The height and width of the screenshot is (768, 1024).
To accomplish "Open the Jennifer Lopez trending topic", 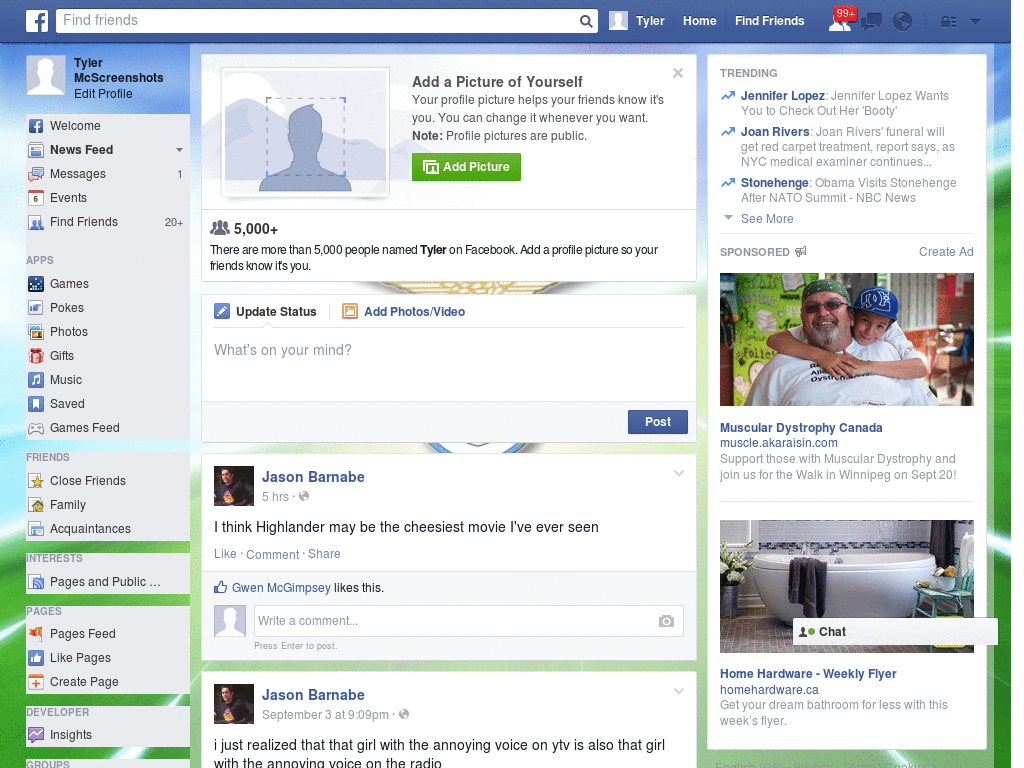I will pos(782,96).
